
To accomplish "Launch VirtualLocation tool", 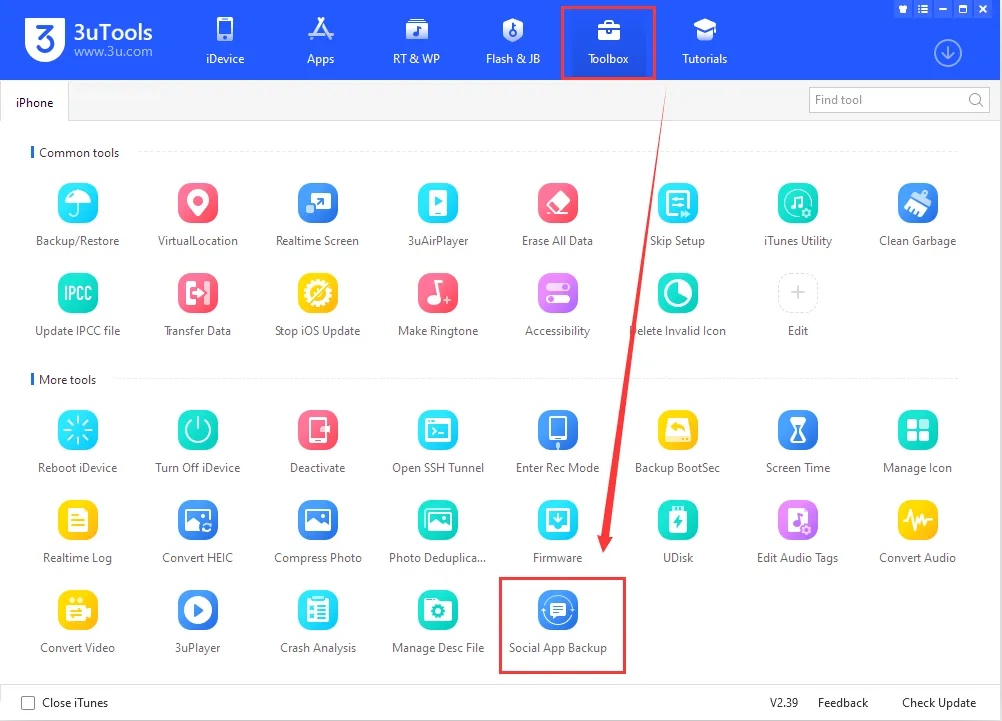I will tap(197, 203).
